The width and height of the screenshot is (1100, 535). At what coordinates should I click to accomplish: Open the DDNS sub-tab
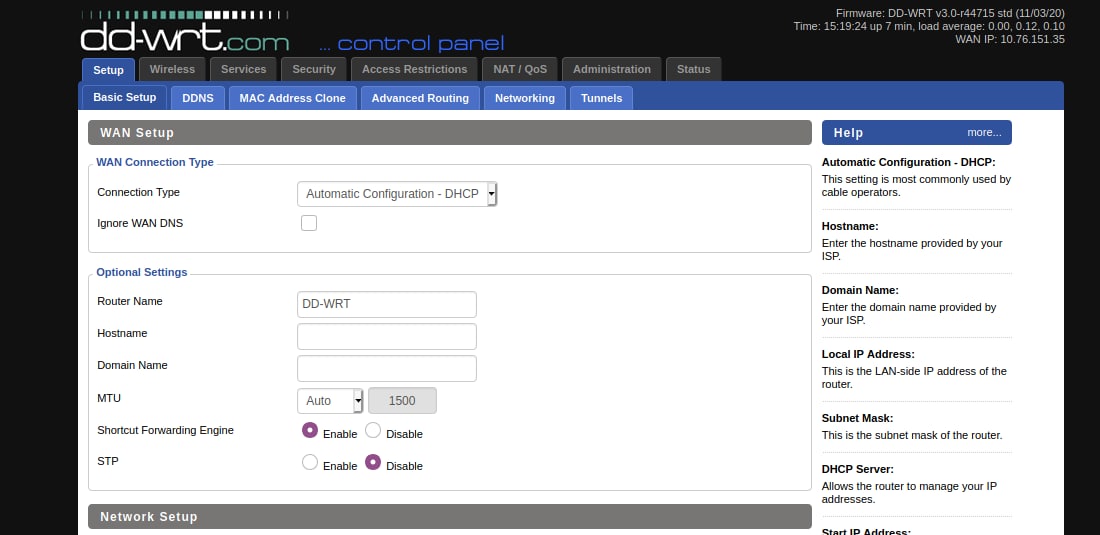coord(198,98)
